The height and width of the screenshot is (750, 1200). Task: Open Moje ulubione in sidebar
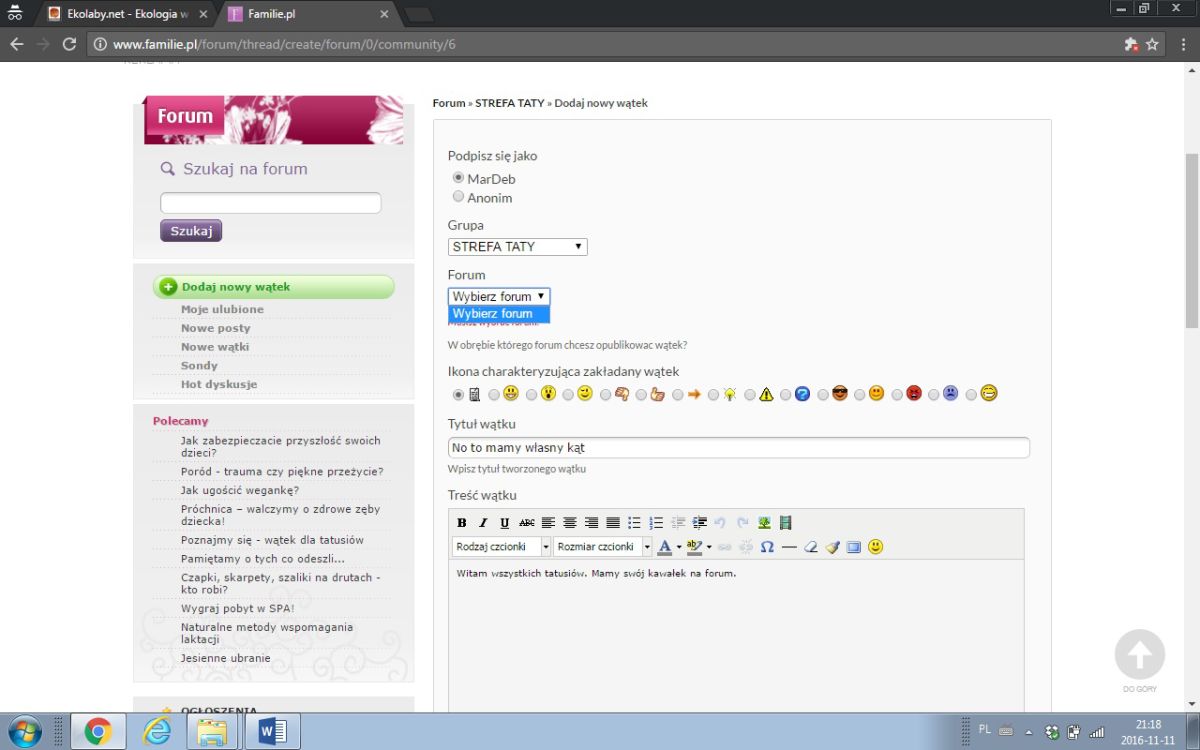tap(222, 310)
